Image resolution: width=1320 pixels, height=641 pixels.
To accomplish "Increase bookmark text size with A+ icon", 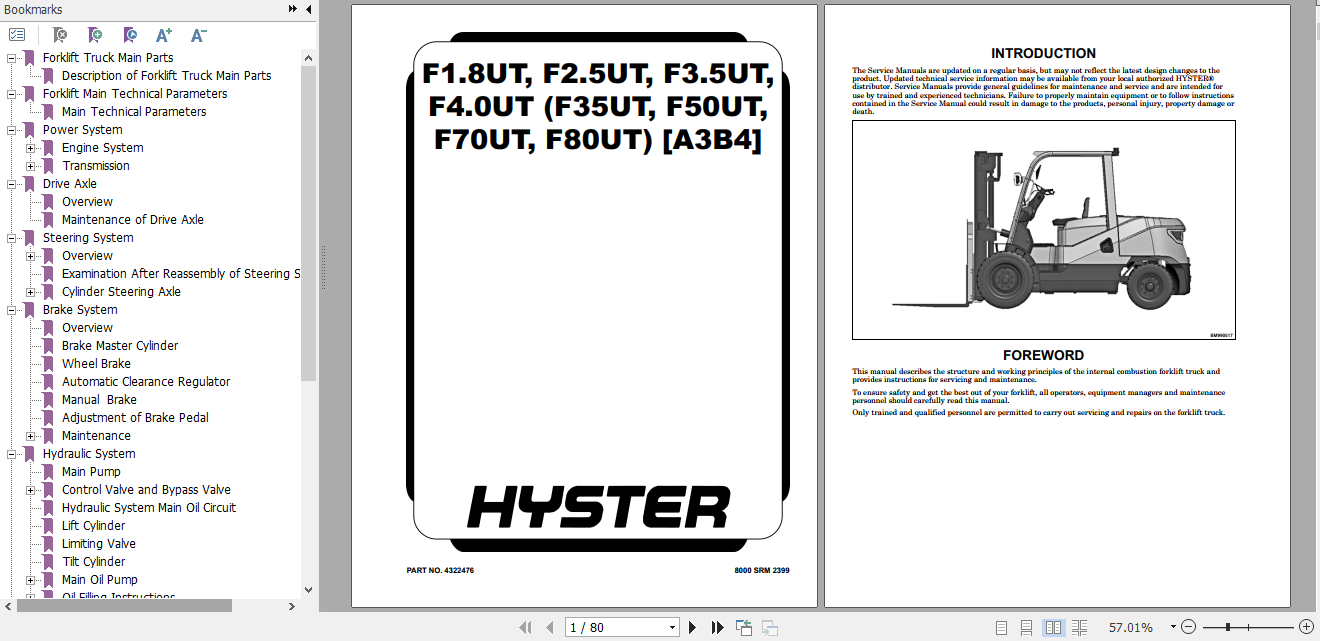I will pyautogui.click(x=163, y=34).
